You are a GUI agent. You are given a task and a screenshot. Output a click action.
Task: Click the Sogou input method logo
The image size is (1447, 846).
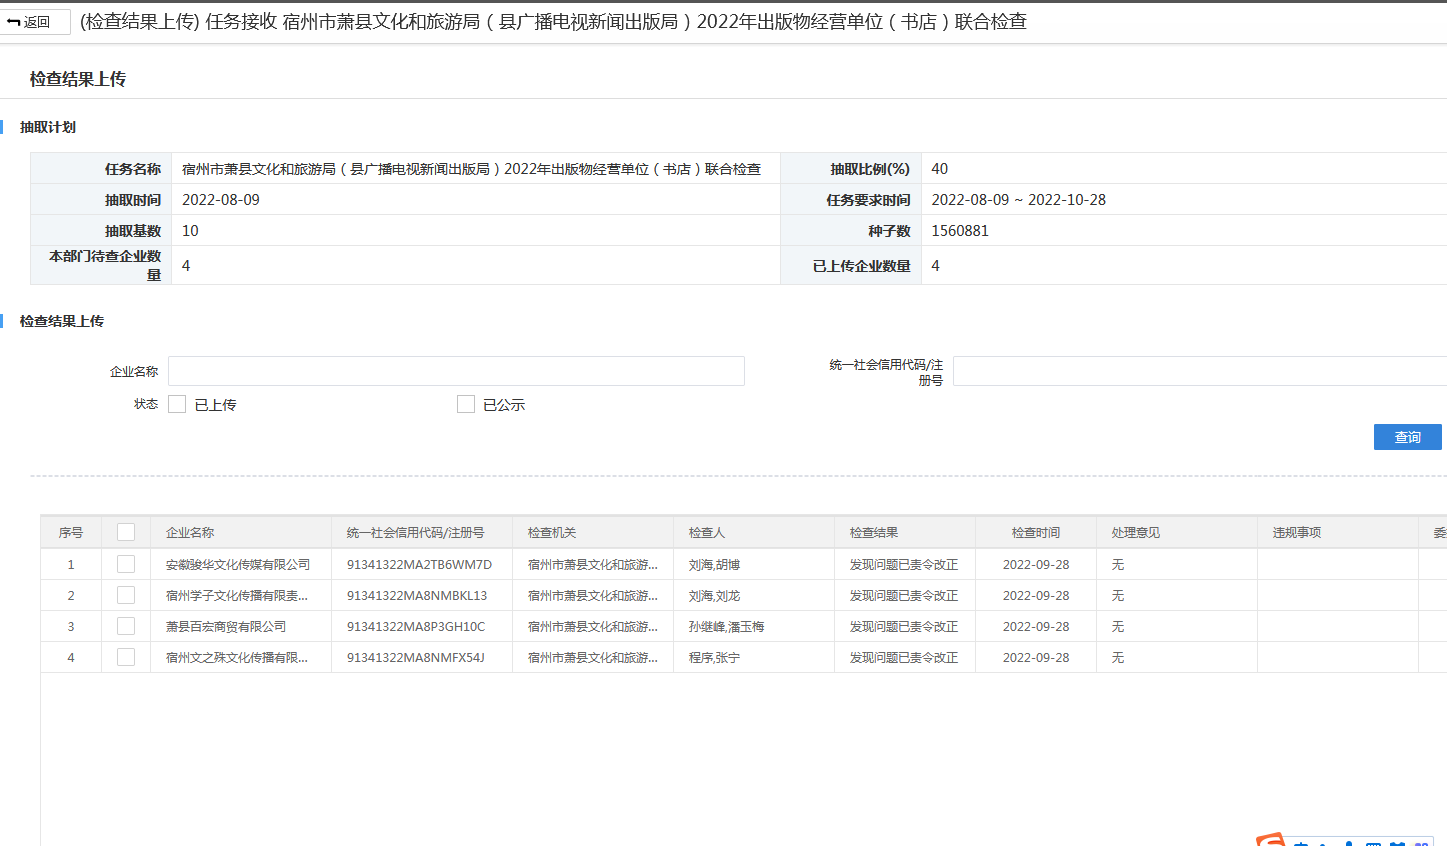pyautogui.click(x=1270, y=840)
